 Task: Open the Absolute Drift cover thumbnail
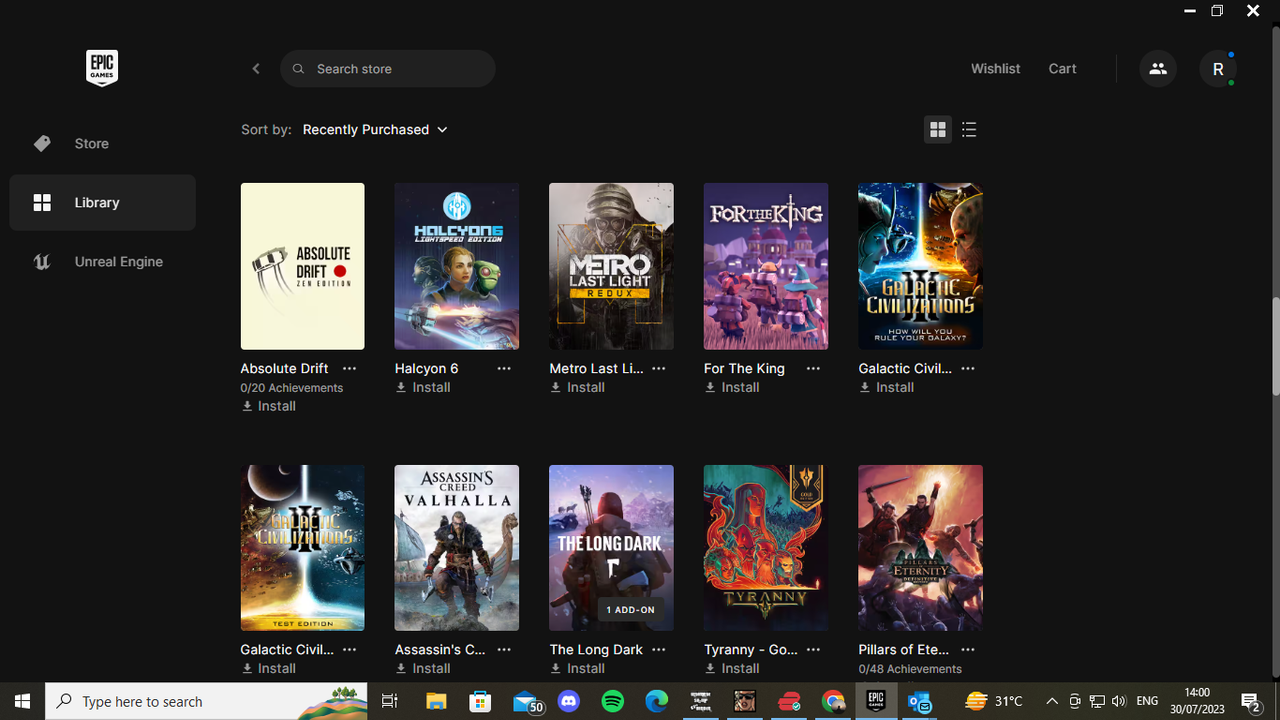(302, 266)
